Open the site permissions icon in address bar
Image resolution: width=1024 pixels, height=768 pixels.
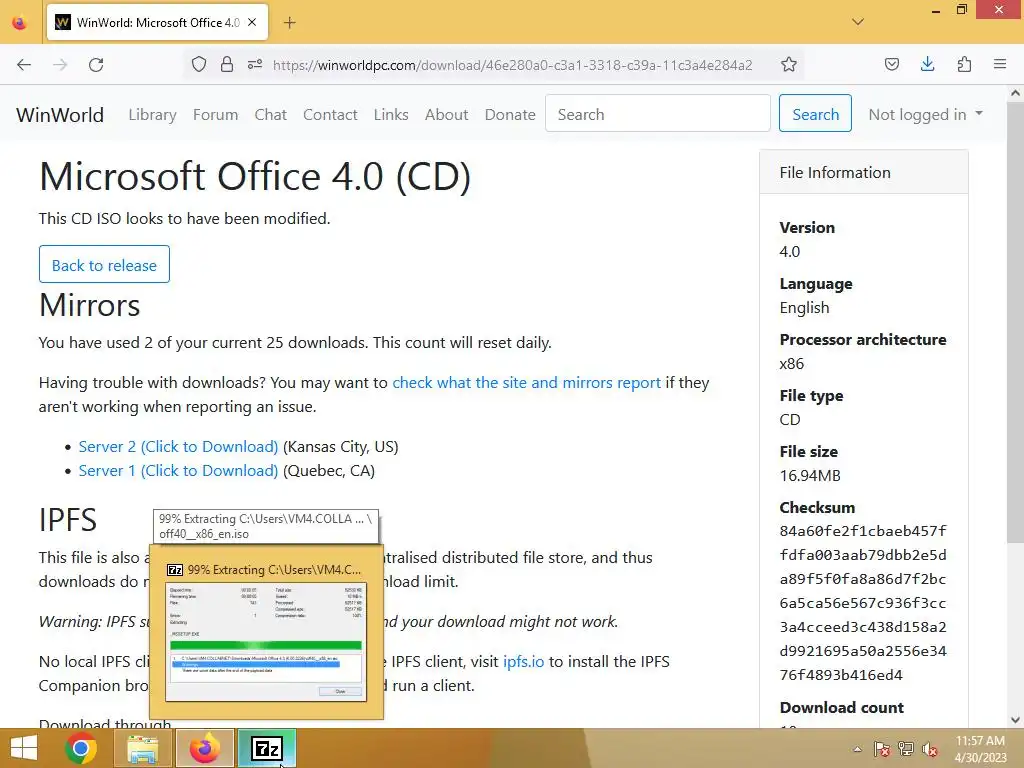pos(255,65)
